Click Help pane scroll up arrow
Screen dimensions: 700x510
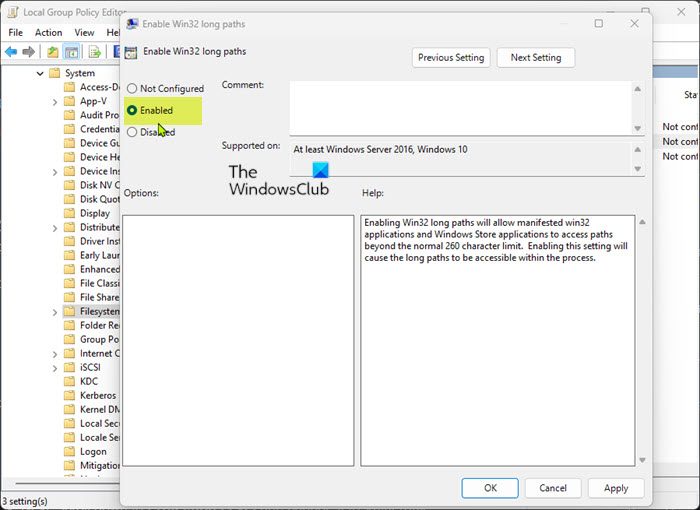click(x=642, y=222)
